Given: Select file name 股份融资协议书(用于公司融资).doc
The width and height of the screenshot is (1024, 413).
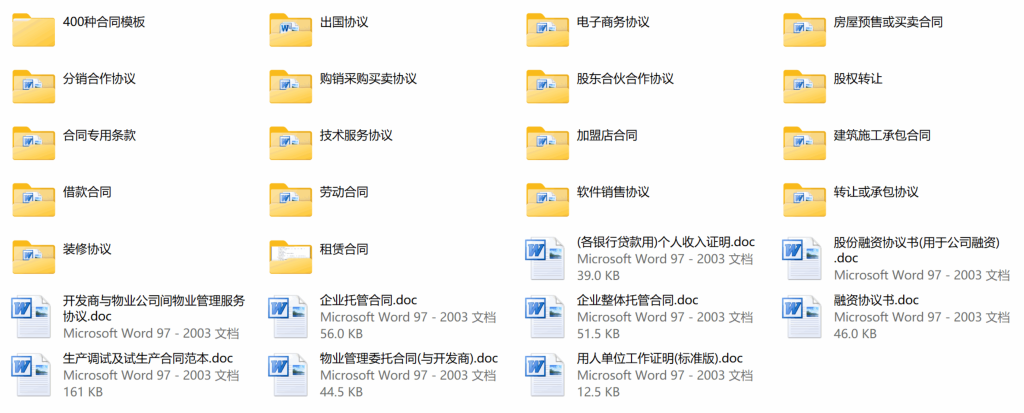Looking at the screenshot, I should pyautogui.click(x=918, y=250).
